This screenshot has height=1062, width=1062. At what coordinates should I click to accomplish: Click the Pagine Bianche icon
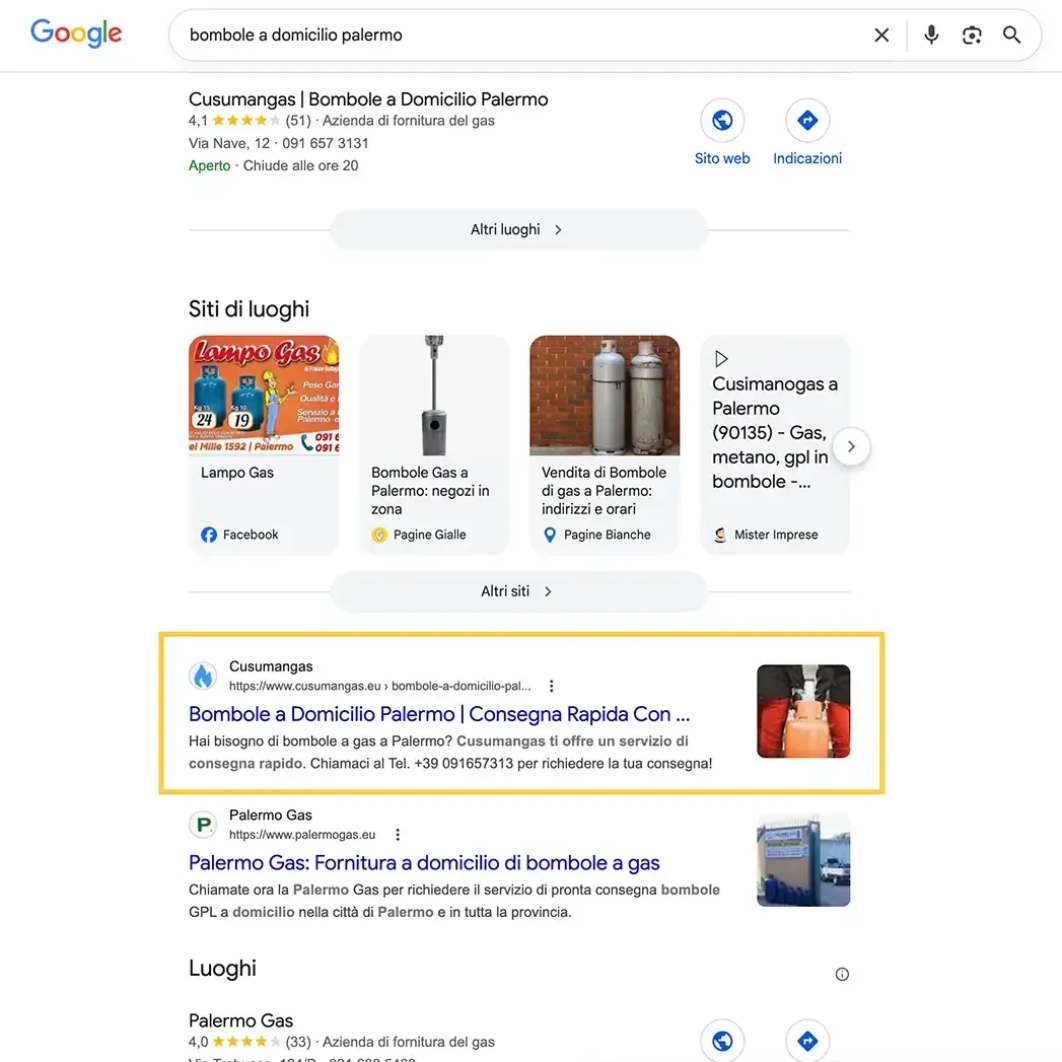click(x=549, y=534)
